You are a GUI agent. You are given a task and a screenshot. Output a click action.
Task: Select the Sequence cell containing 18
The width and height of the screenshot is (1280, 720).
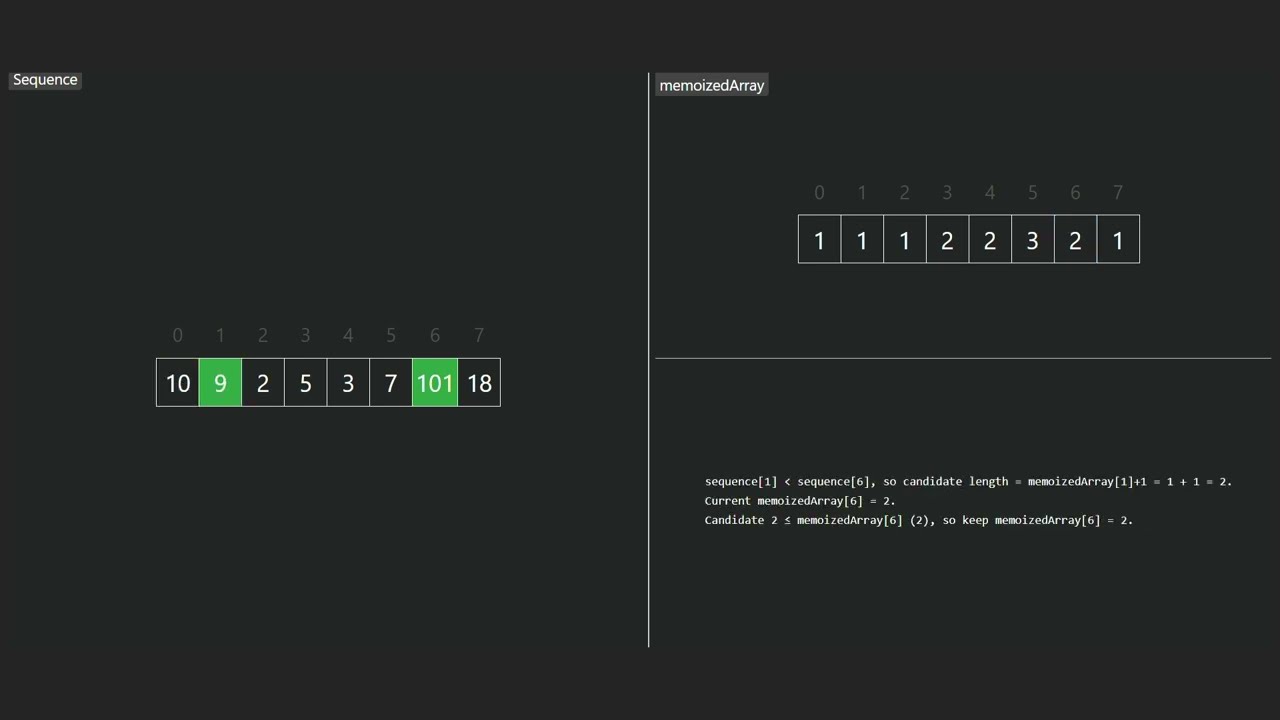pos(479,383)
